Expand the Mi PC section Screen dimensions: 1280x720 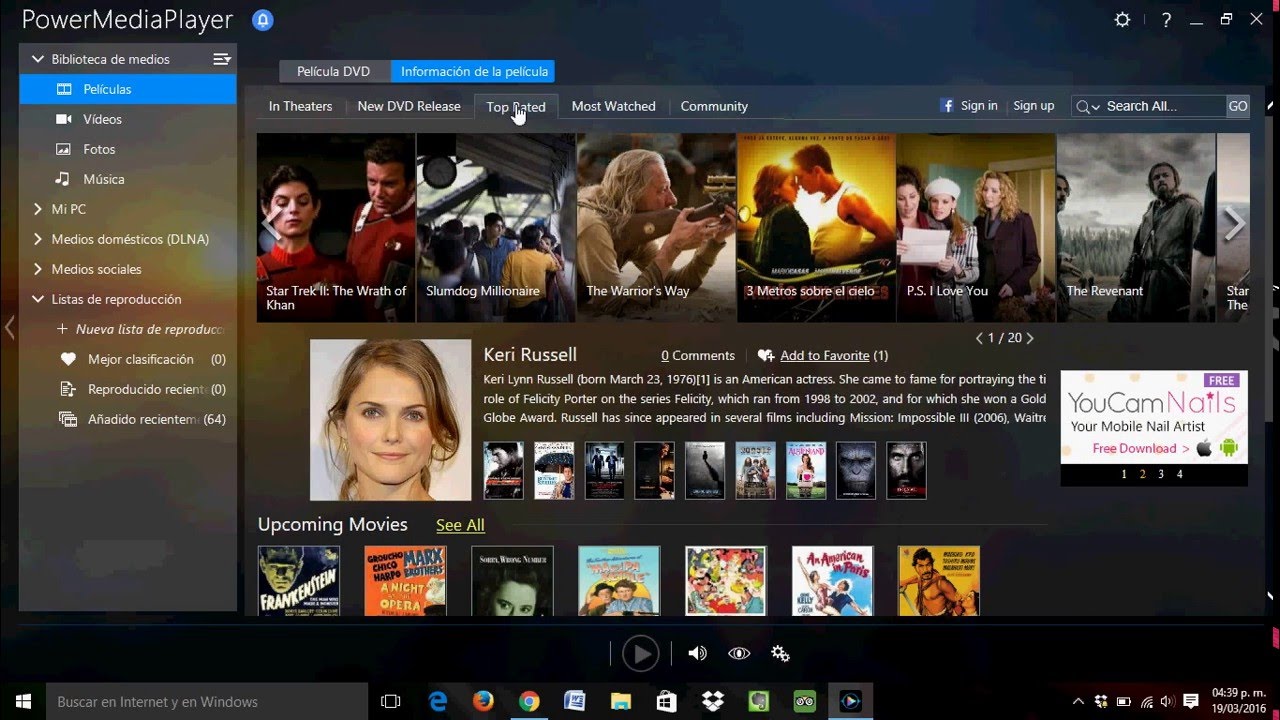point(38,209)
